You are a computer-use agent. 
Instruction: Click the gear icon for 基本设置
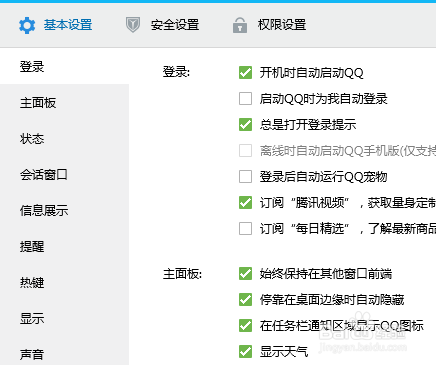[27, 25]
